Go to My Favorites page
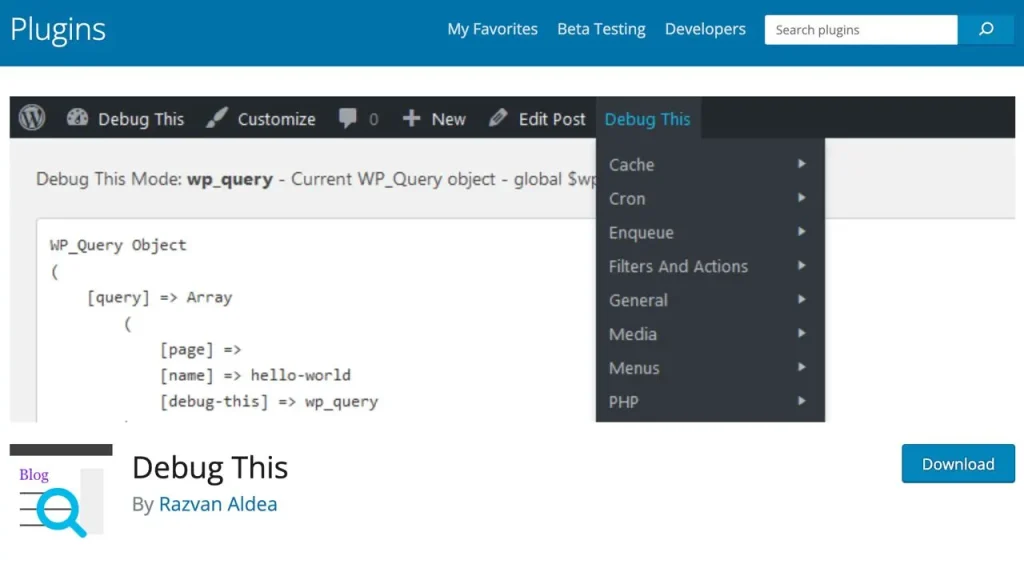 (x=492, y=29)
